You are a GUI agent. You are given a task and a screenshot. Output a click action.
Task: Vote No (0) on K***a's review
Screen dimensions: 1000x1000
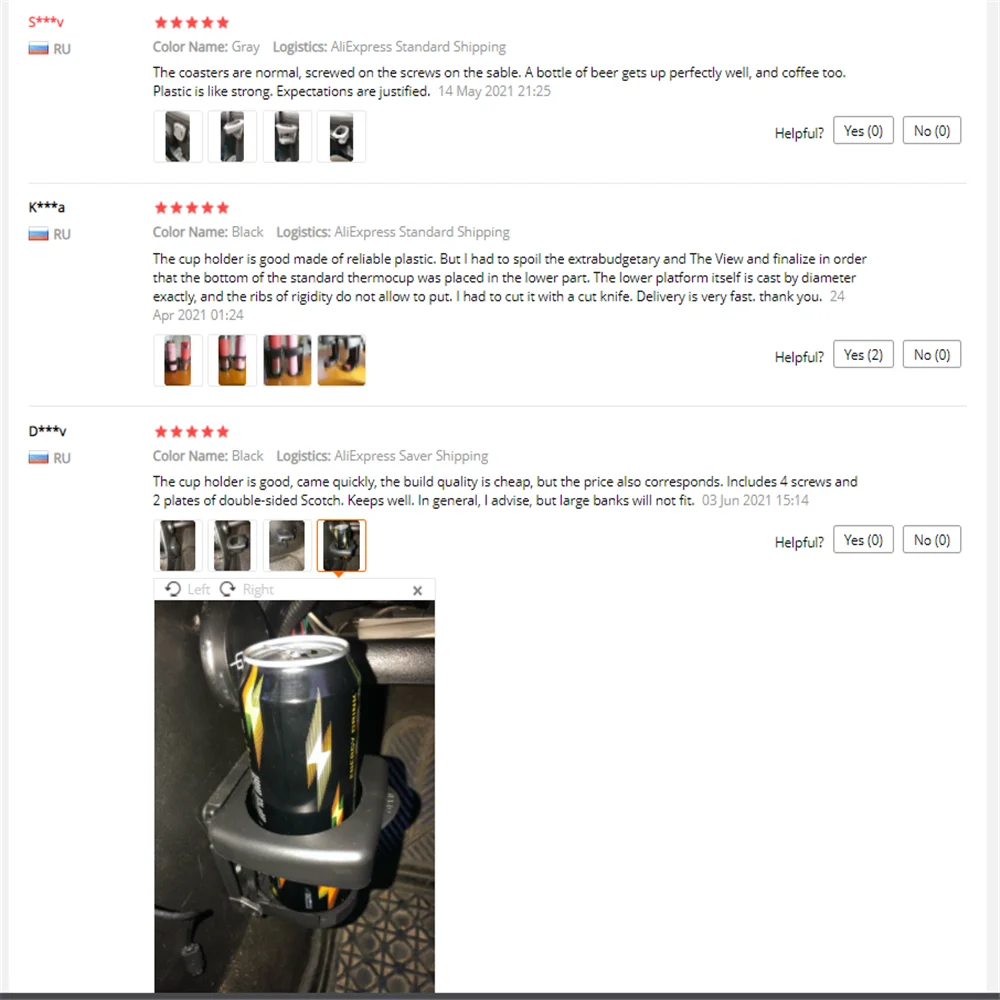click(931, 355)
